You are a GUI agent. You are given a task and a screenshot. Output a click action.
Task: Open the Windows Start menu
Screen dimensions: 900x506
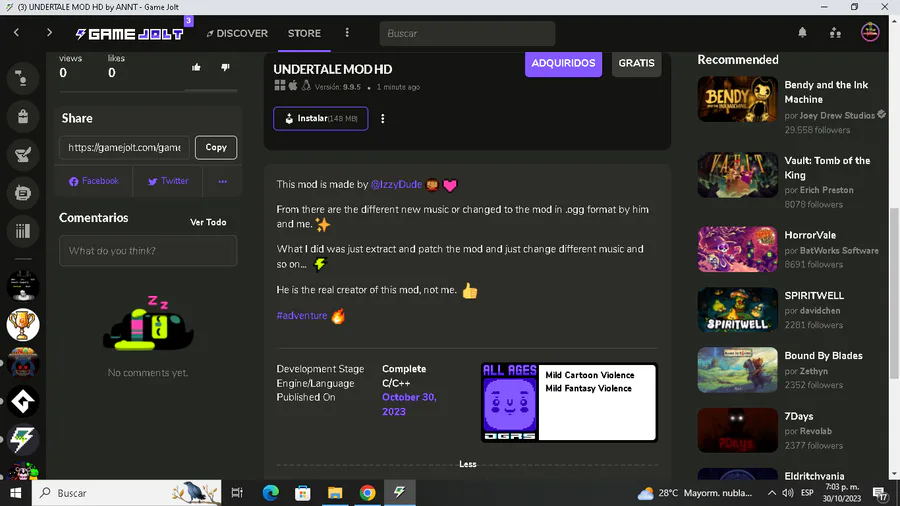(x=15, y=493)
